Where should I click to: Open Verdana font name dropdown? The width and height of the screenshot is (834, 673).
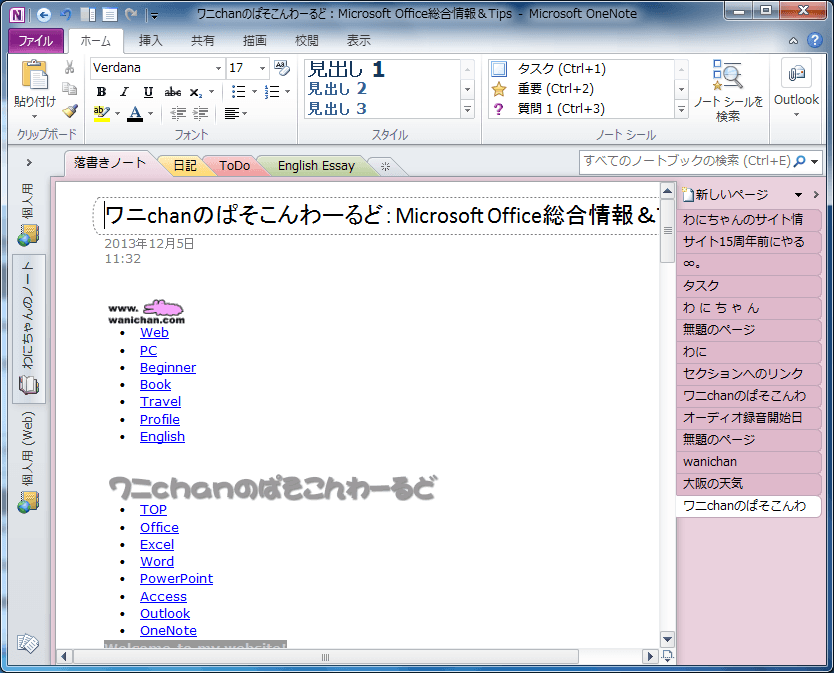(218, 68)
